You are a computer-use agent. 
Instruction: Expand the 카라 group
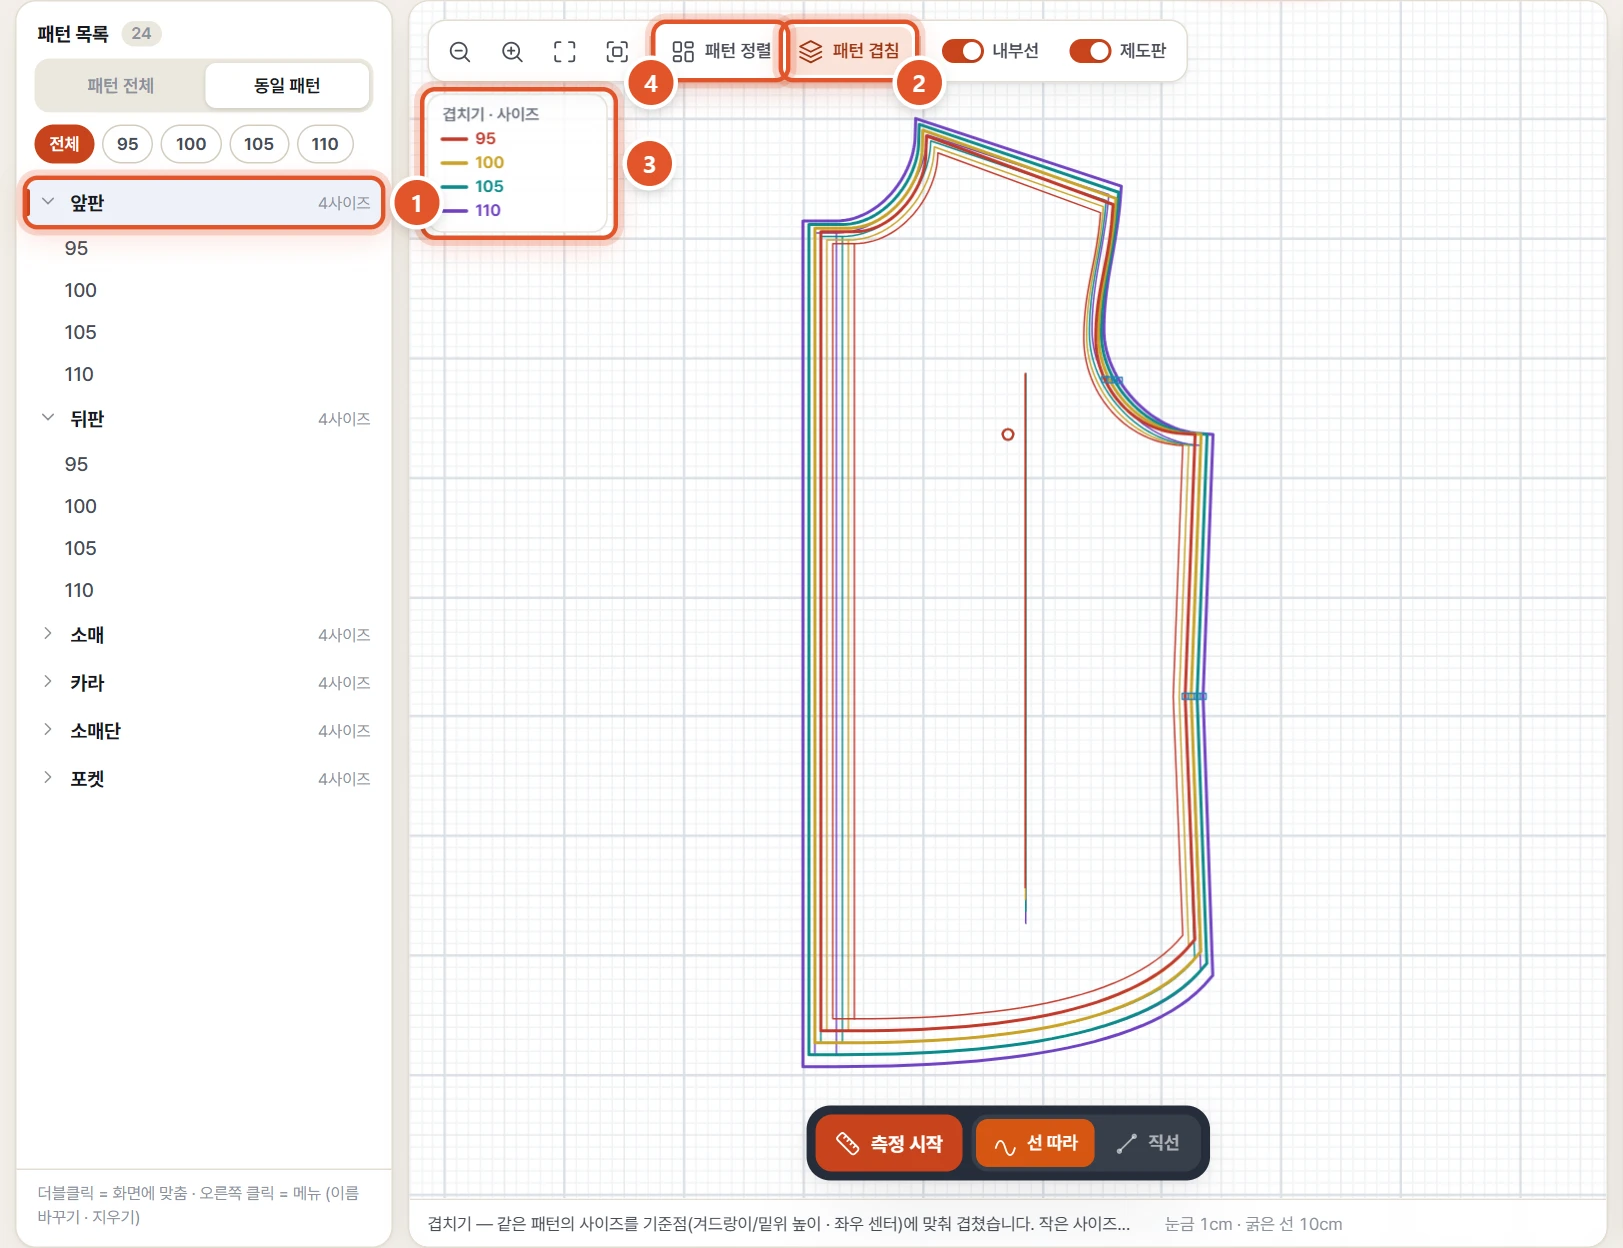click(x=205, y=683)
